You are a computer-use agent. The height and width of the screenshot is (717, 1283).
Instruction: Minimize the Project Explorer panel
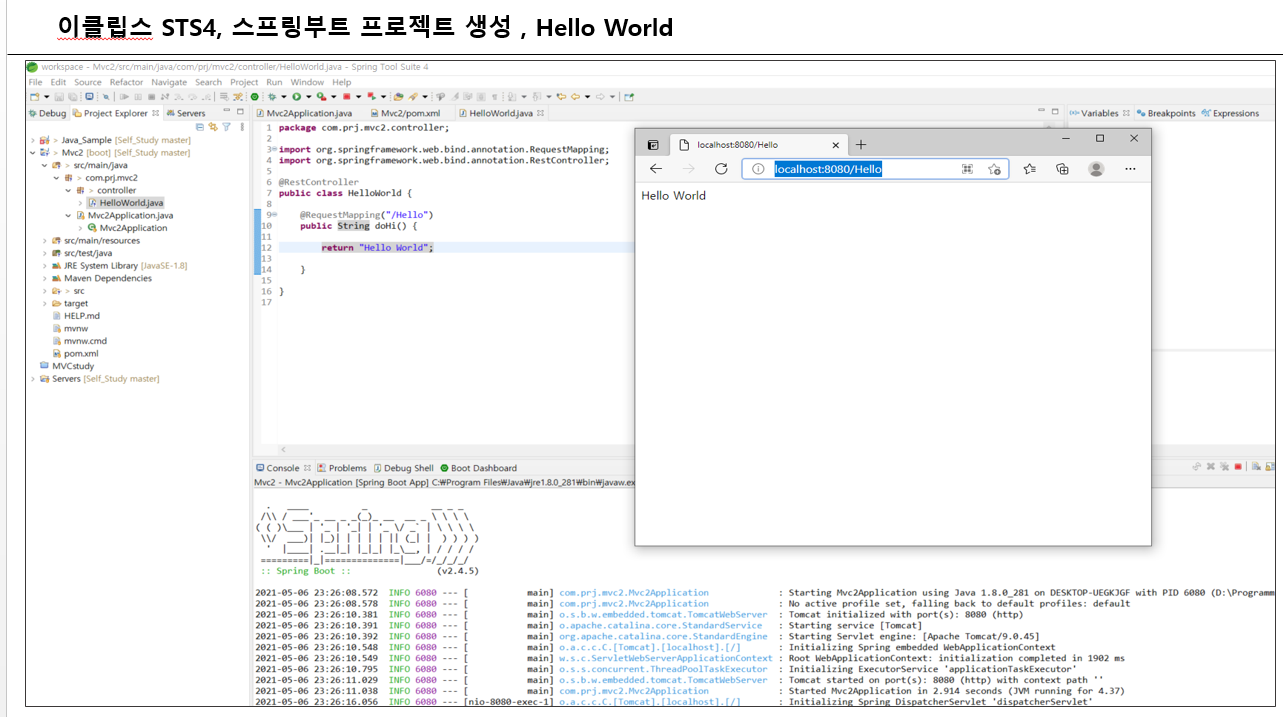point(227,110)
